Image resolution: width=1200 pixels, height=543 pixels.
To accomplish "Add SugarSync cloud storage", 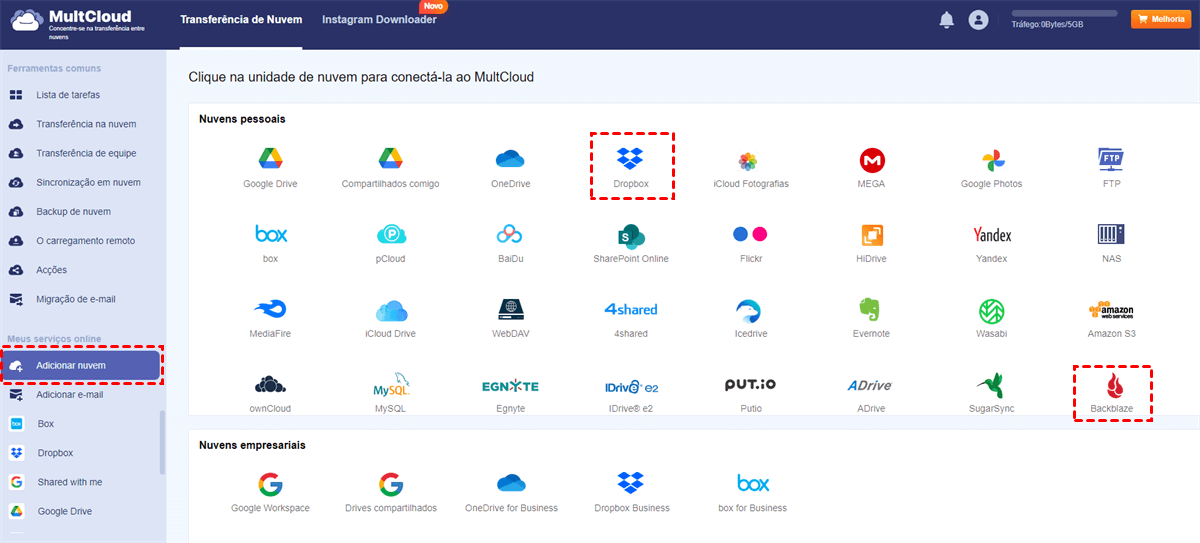I will click(x=992, y=393).
